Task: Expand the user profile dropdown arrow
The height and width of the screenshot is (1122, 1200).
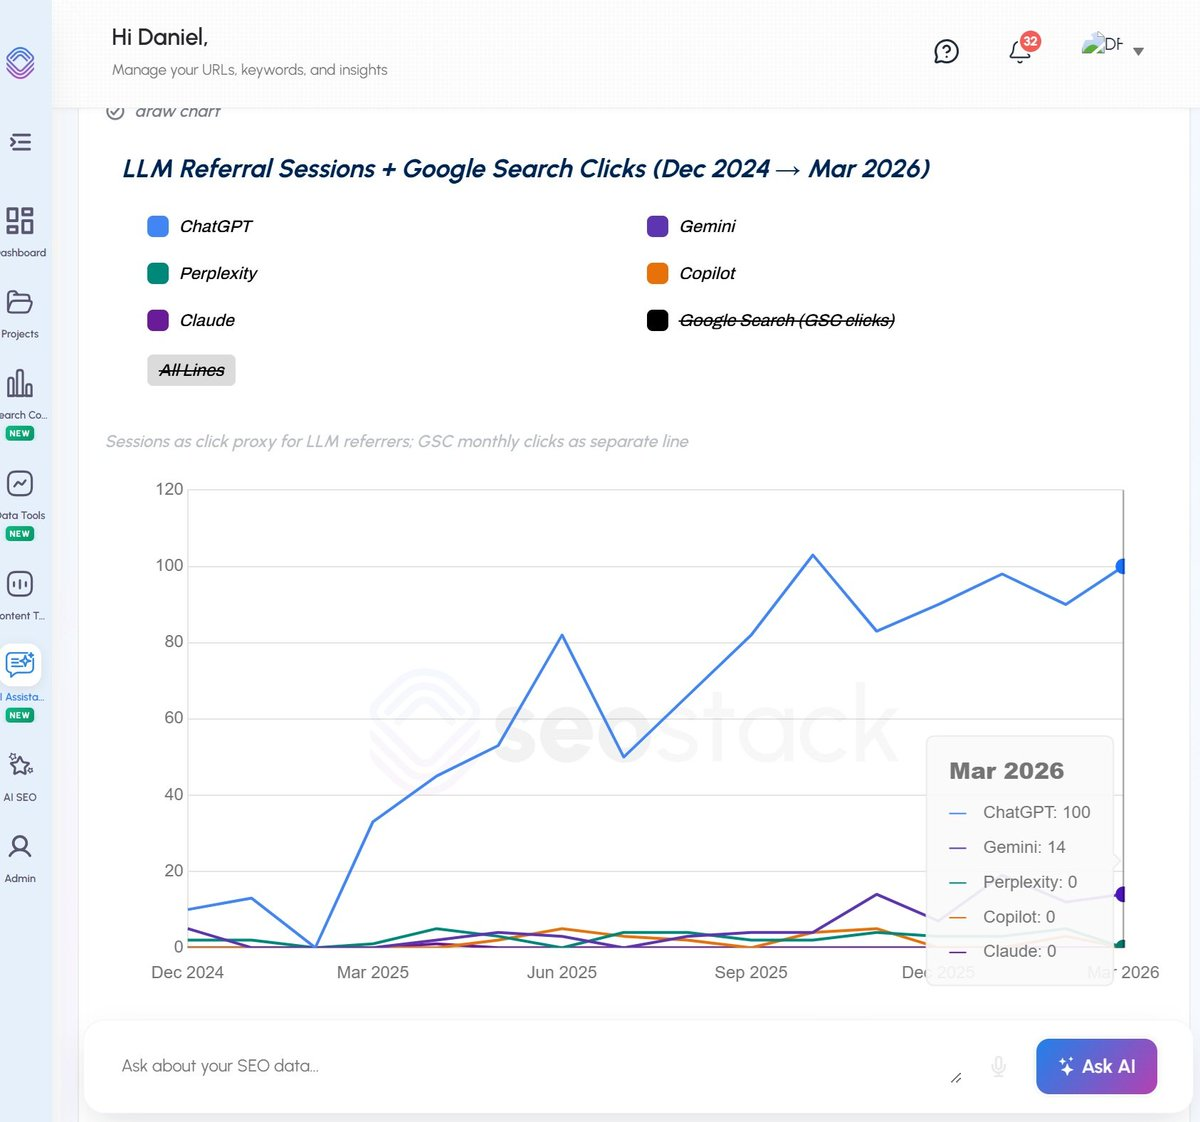Action: pos(1138,51)
